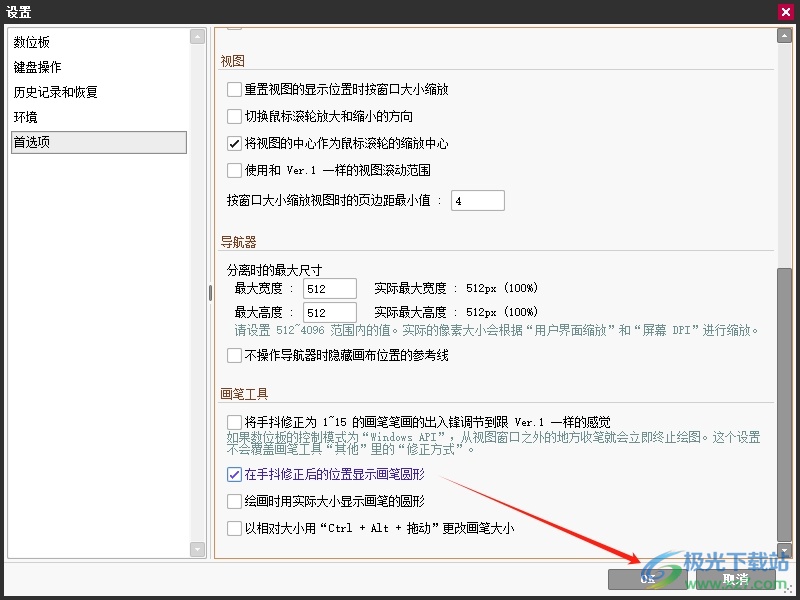Enable 重置视图的显示位置时按窗口大小缩放

234,90
